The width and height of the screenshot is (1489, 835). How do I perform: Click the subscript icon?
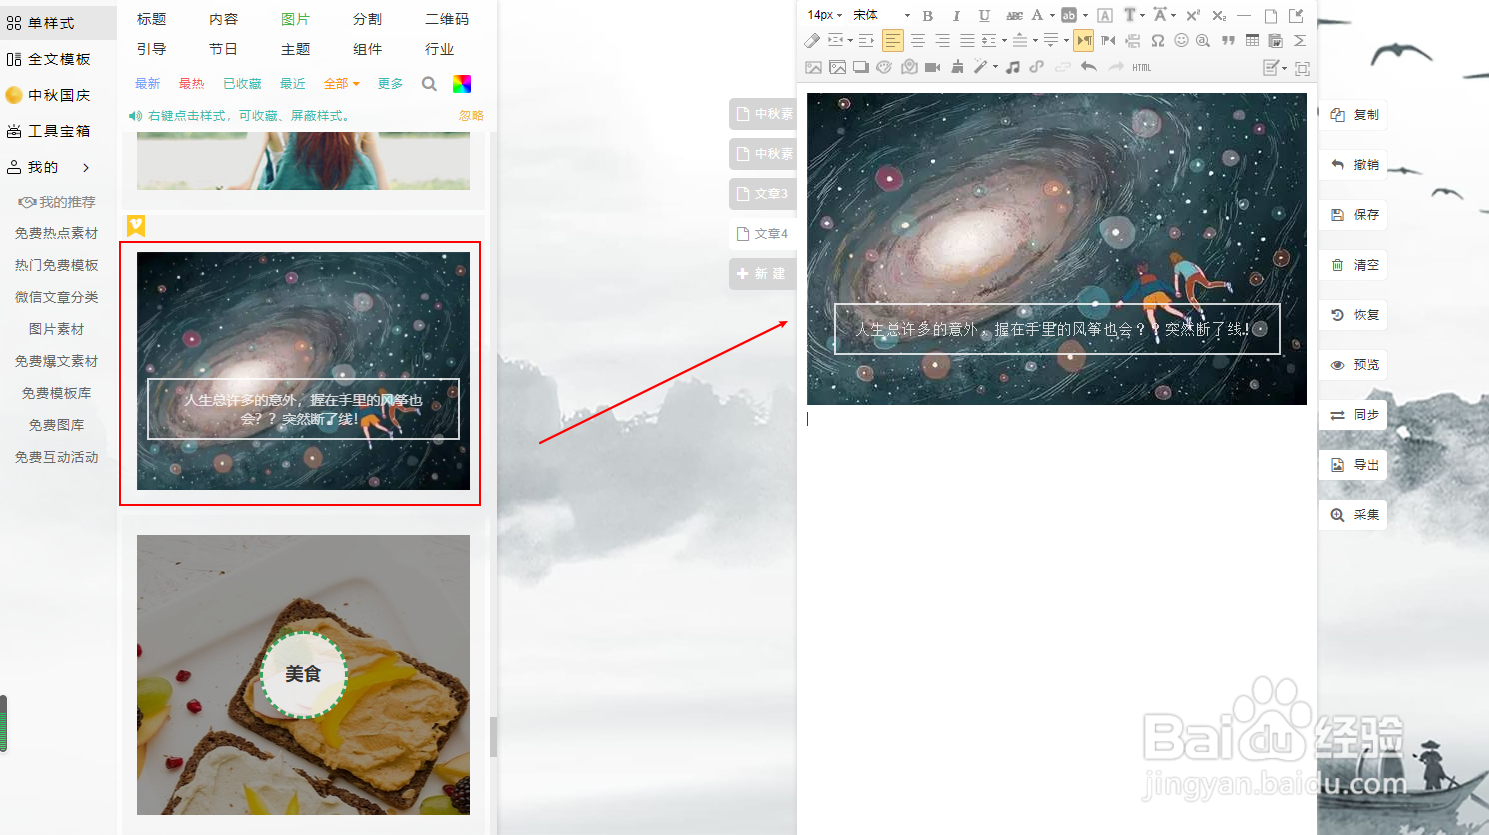click(1219, 15)
